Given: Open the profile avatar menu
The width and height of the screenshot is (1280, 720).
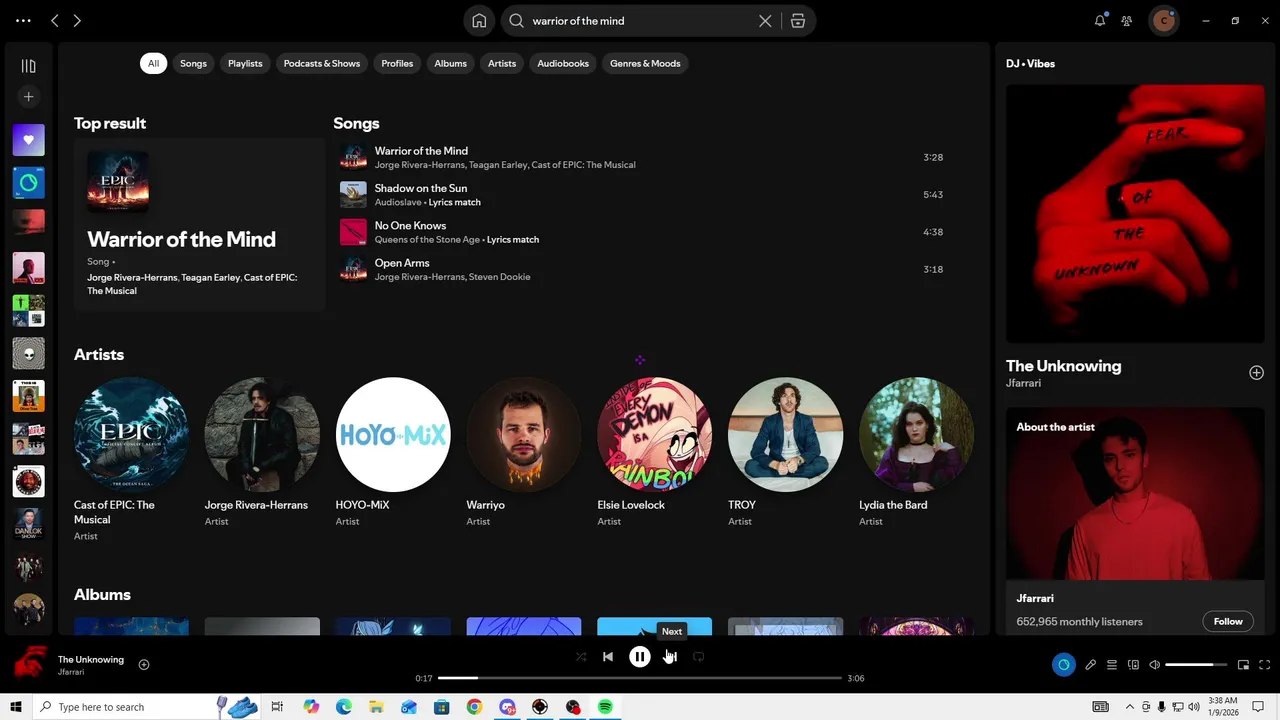Looking at the screenshot, I should click(x=1163, y=20).
